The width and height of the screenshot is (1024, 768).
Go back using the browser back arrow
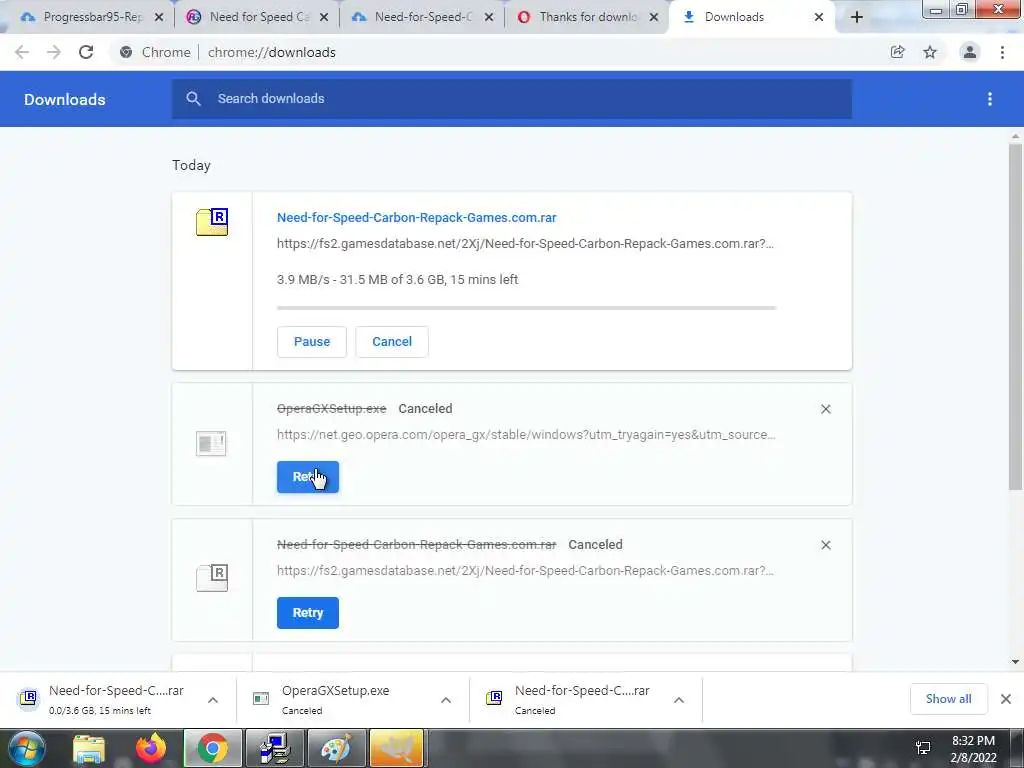[x=22, y=52]
